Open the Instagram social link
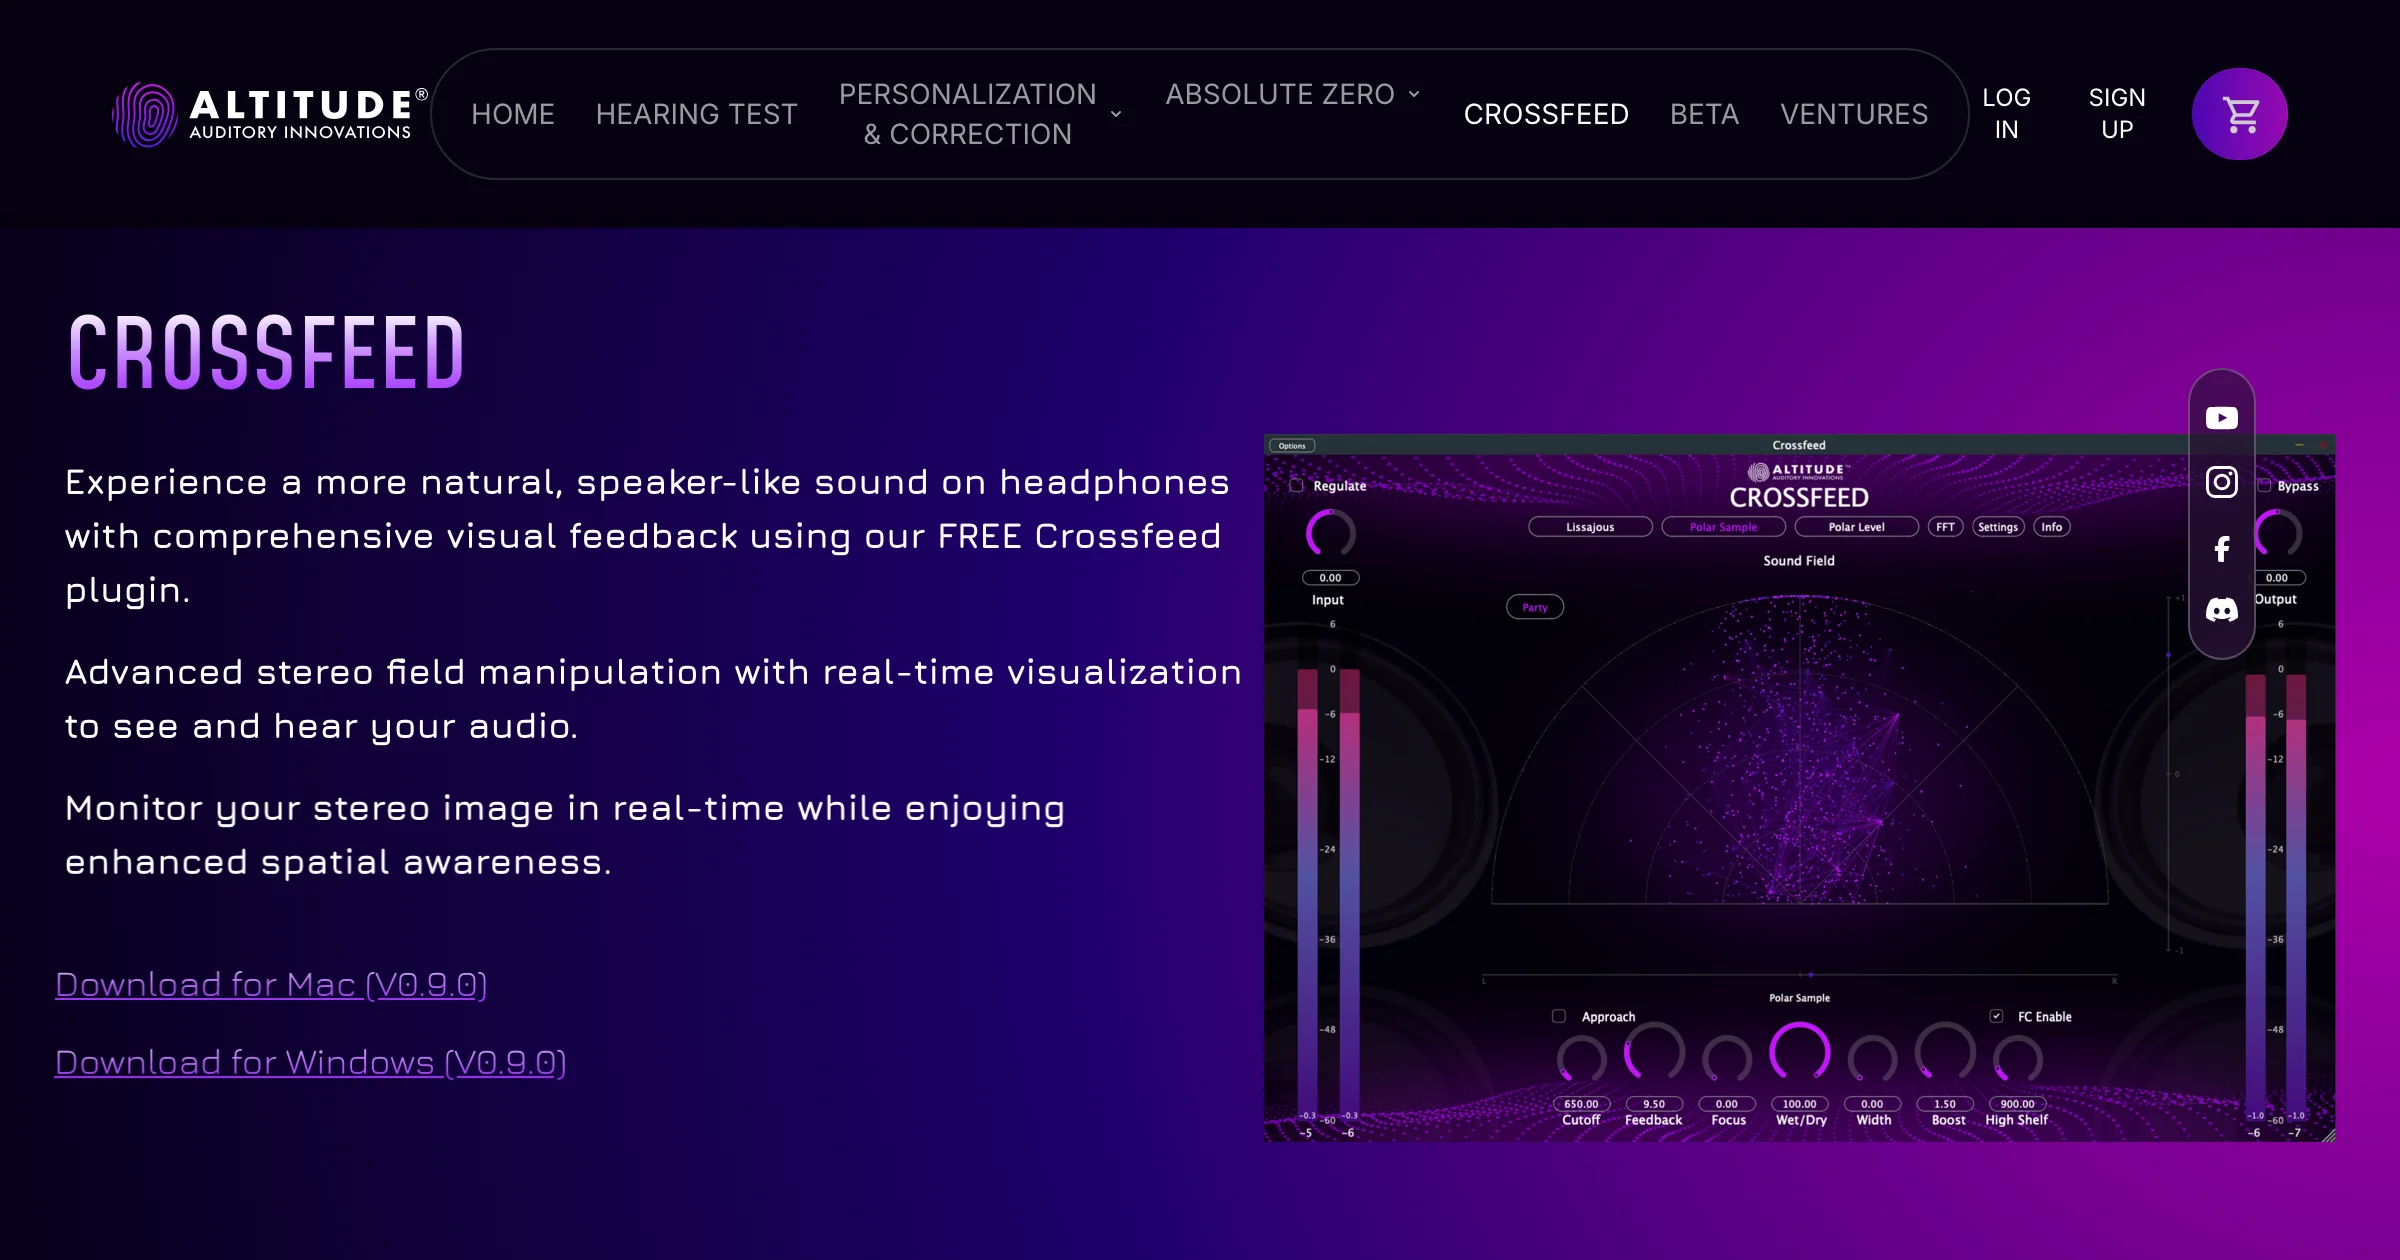The width and height of the screenshot is (2400, 1260). (2222, 482)
